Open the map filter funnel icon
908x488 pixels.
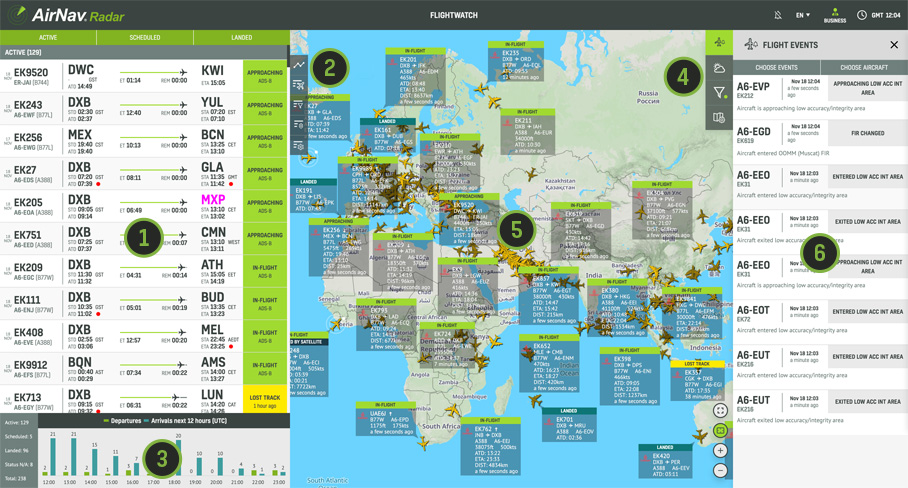point(719,93)
